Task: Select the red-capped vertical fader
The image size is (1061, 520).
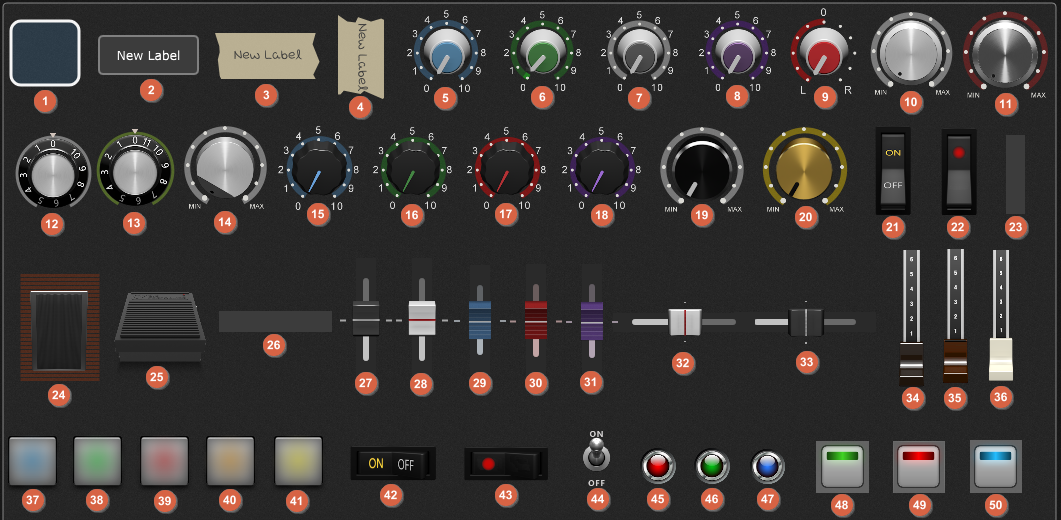Action: (536, 320)
